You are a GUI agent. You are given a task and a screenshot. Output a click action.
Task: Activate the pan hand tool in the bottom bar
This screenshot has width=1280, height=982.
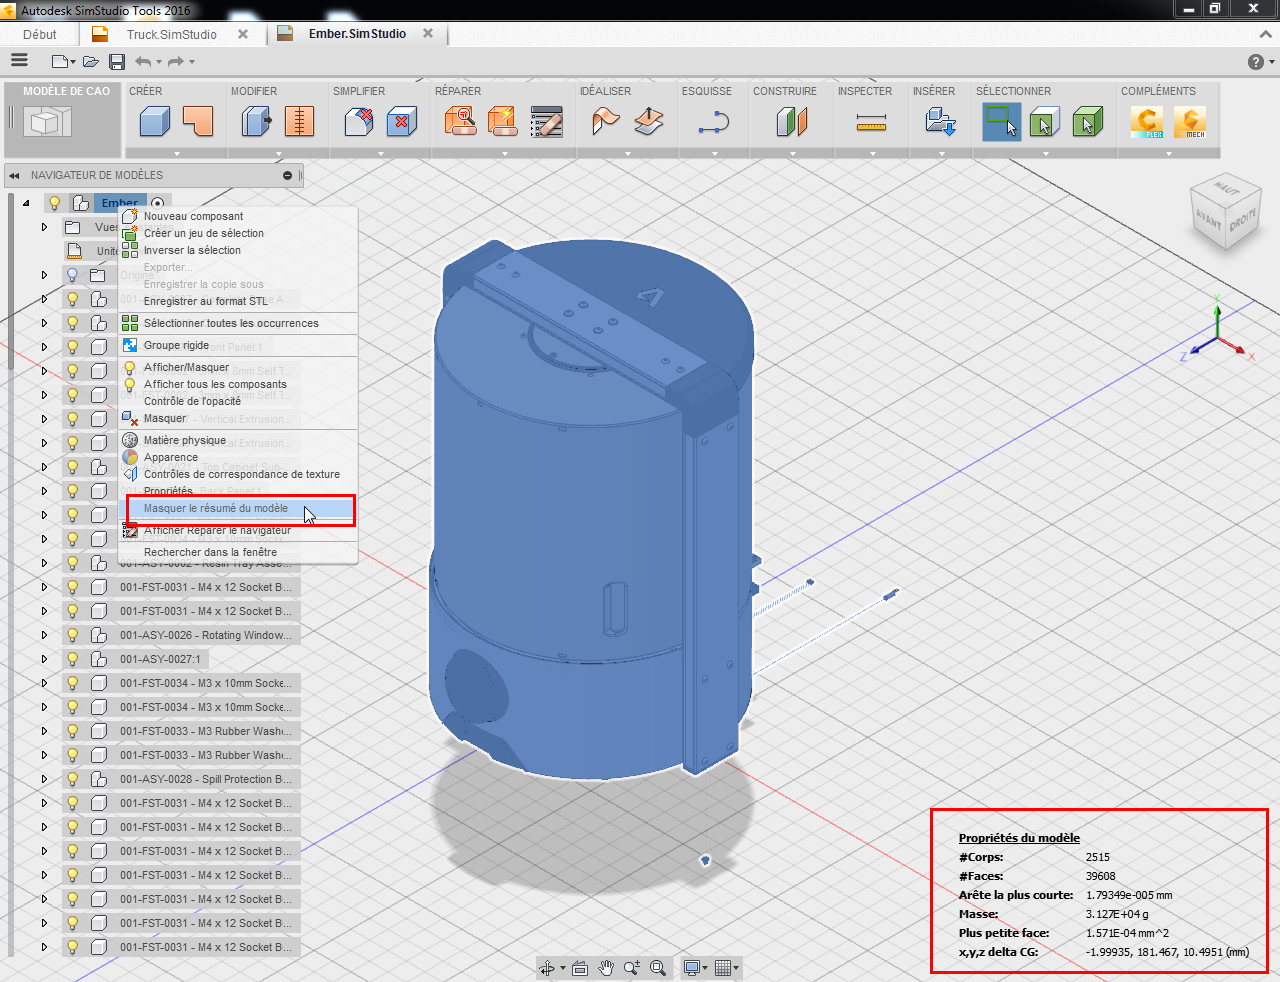pos(606,967)
